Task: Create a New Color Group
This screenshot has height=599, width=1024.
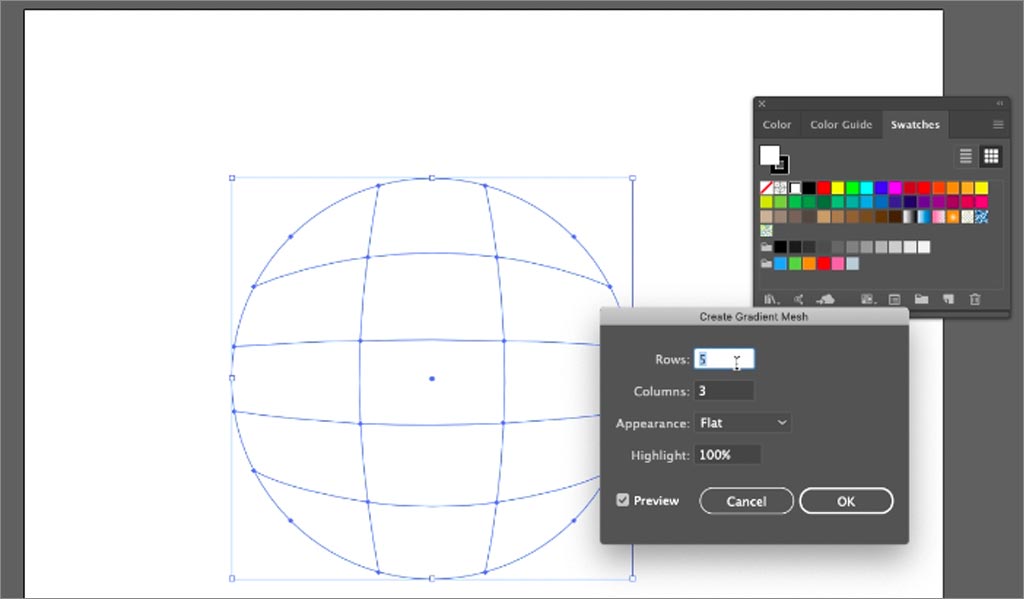Action: point(922,298)
